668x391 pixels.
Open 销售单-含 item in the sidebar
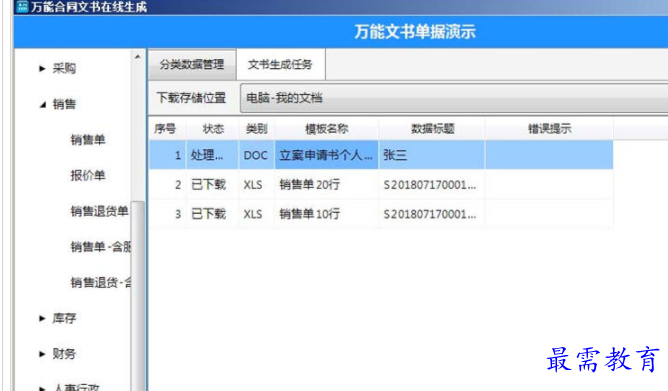101,247
